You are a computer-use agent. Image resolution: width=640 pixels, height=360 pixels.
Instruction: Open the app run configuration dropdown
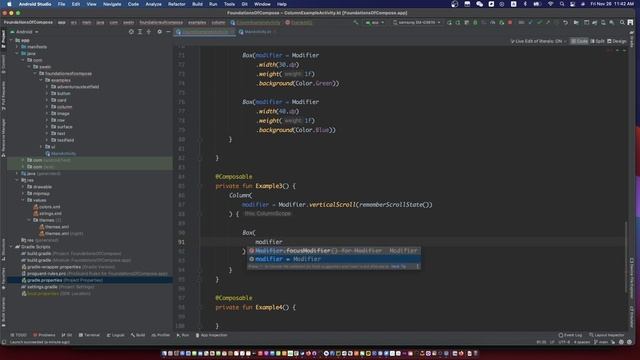pos(375,22)
